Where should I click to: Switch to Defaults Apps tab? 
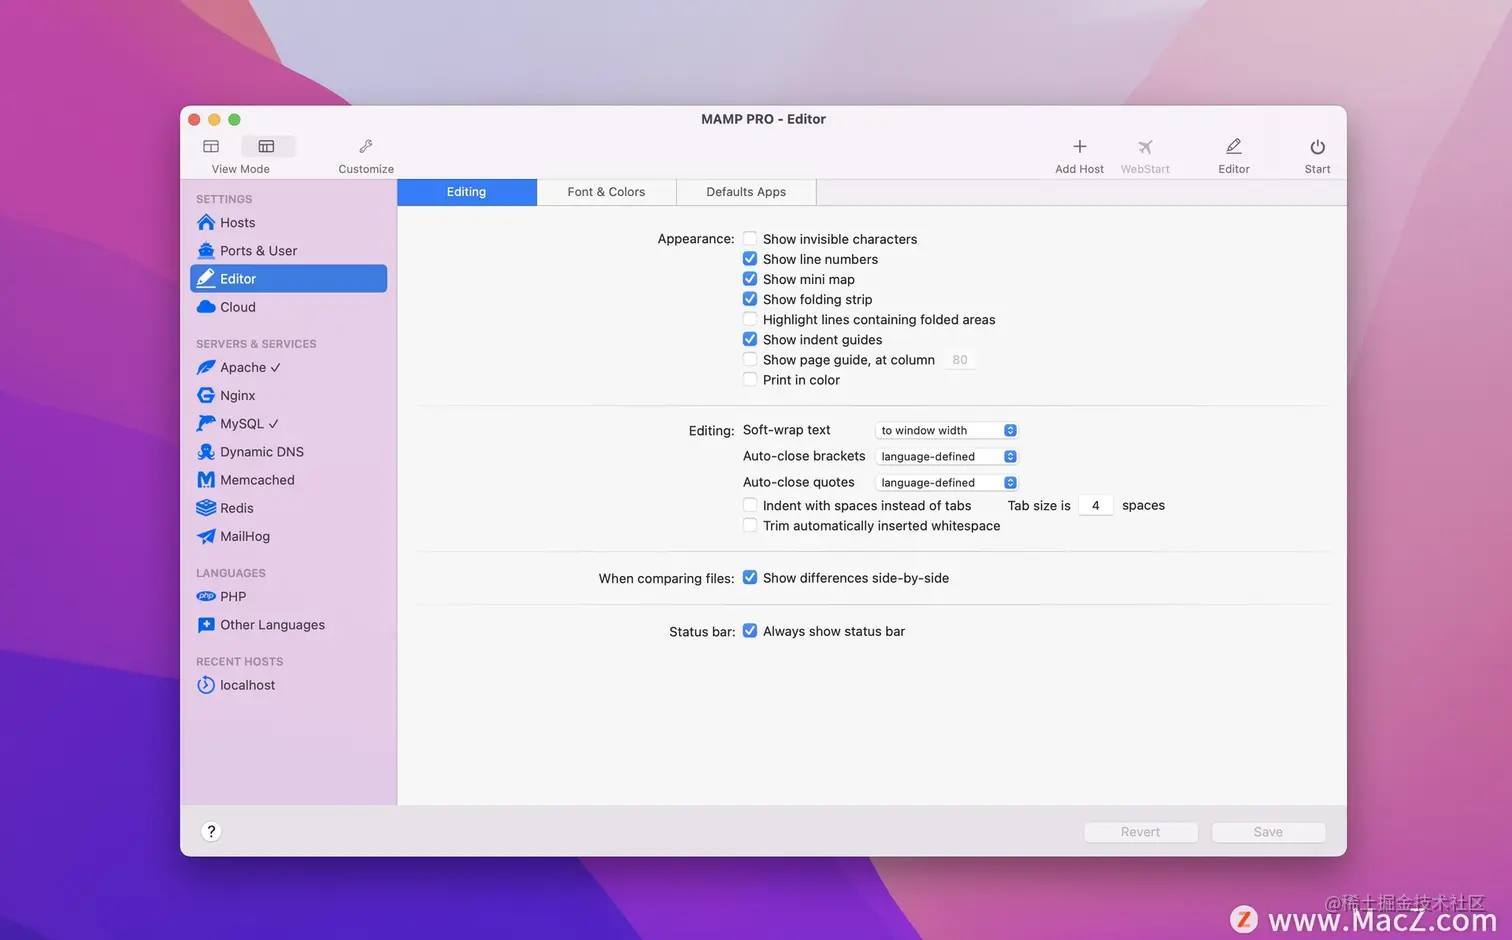(x=746, y=192)
